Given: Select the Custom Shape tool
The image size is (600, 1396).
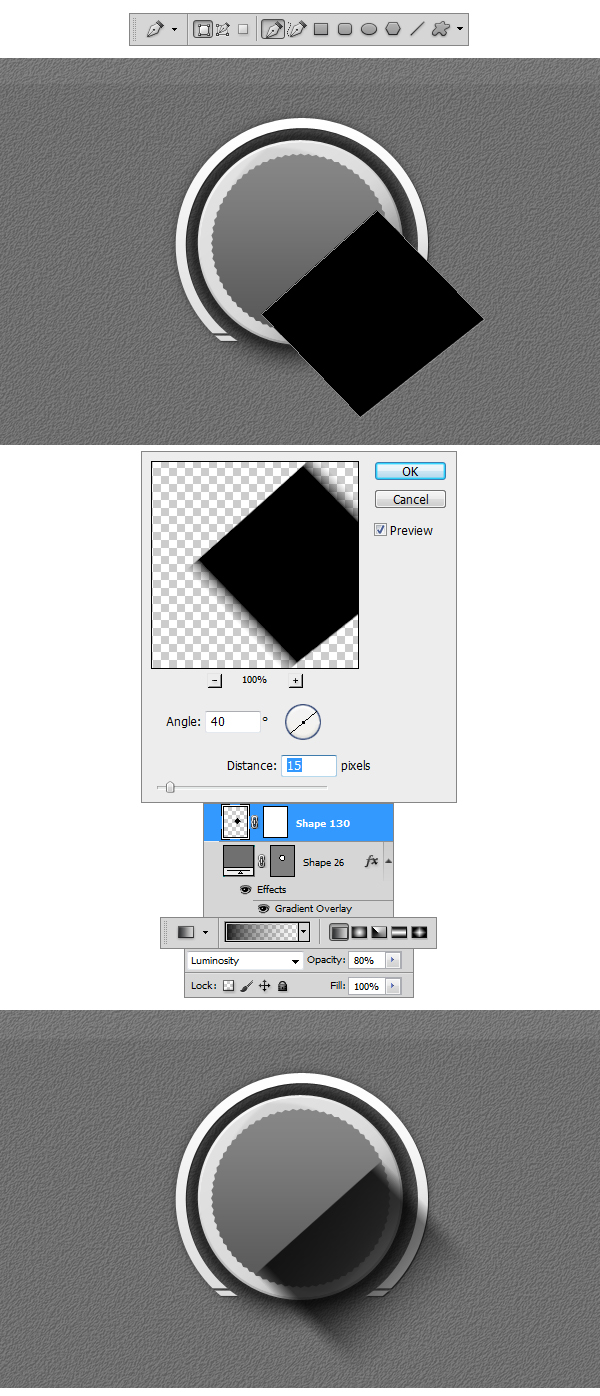Looking at the screenshot, I should 441,30.
